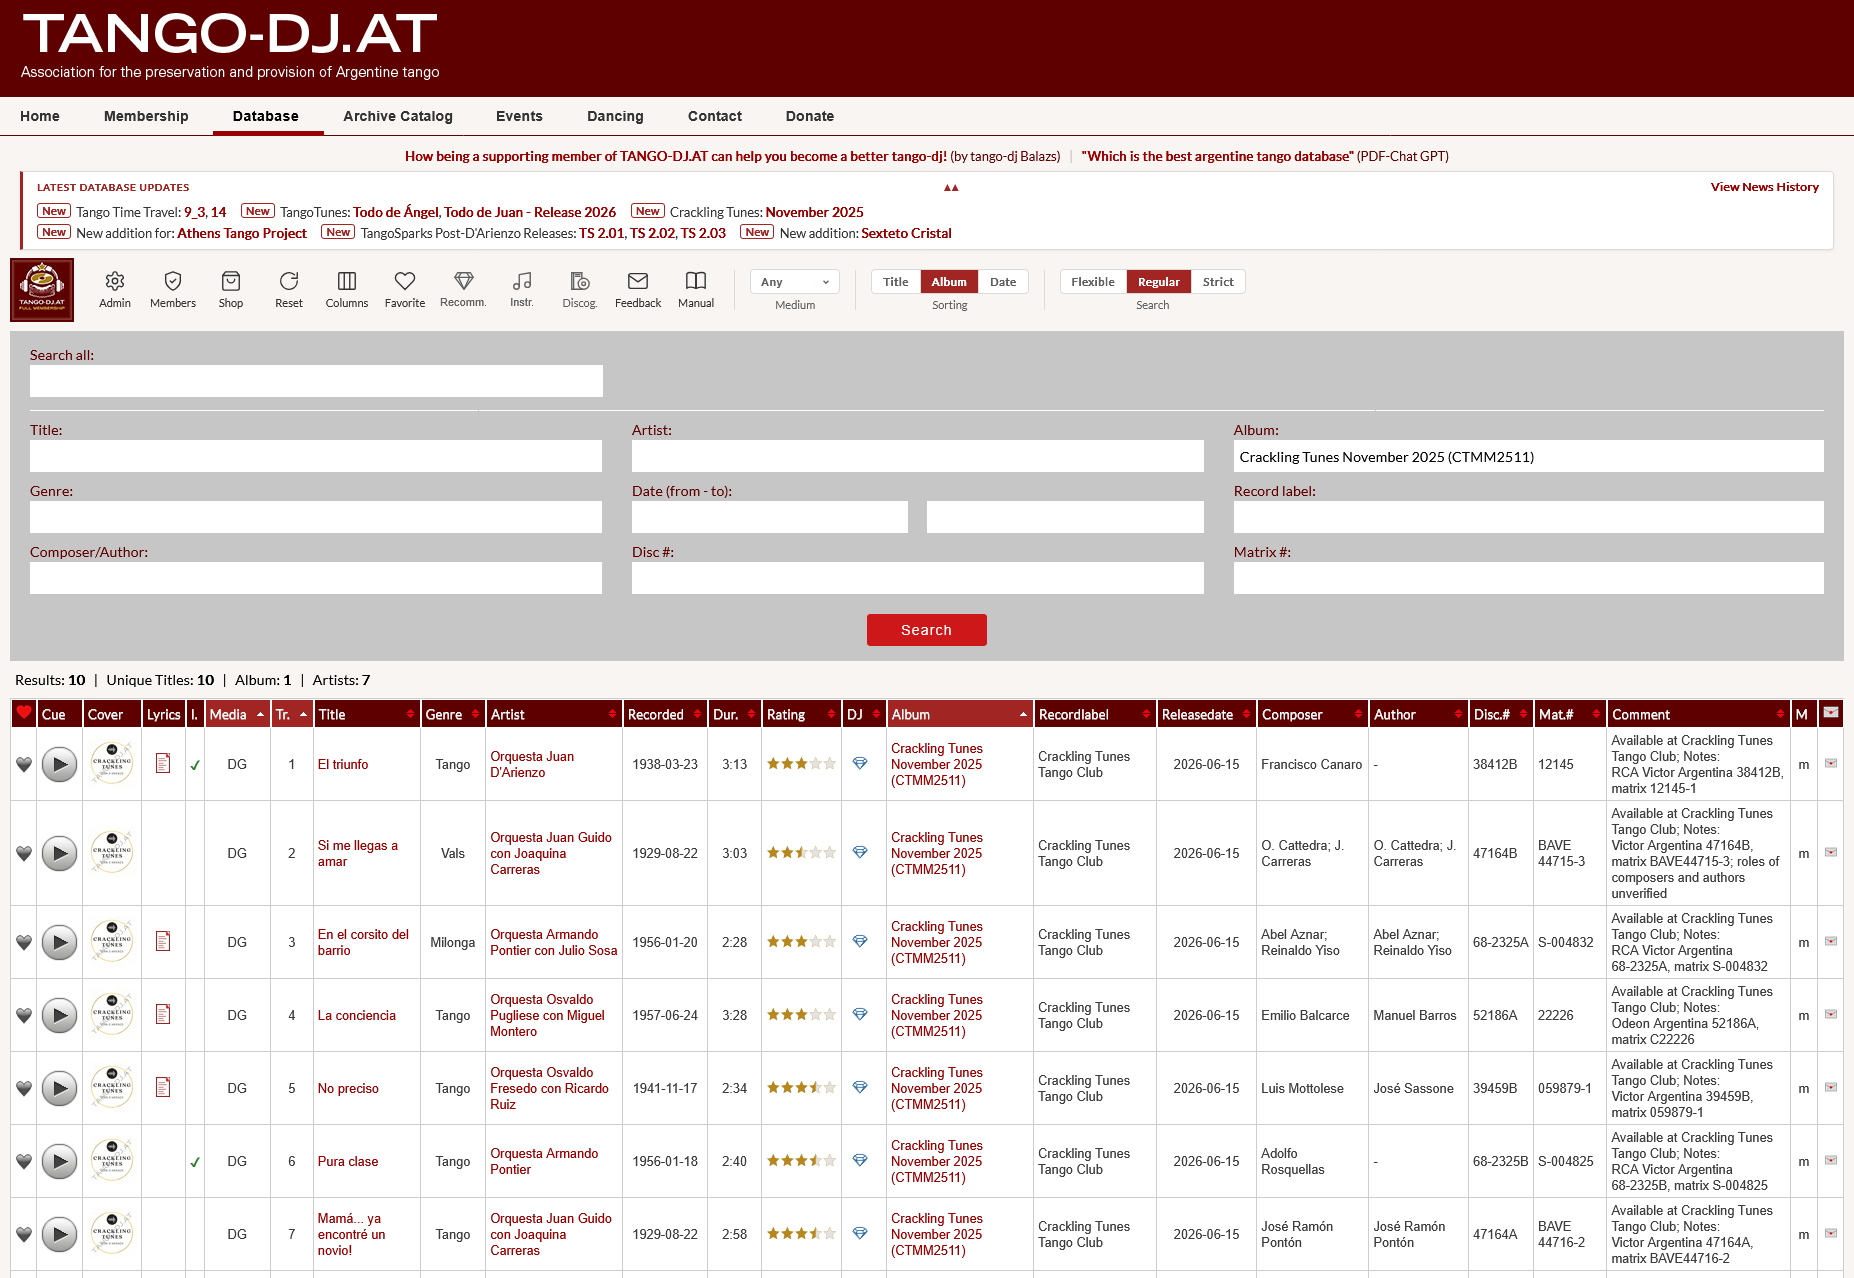
Task: Open the Manual book icon
Action: (696, 281)
